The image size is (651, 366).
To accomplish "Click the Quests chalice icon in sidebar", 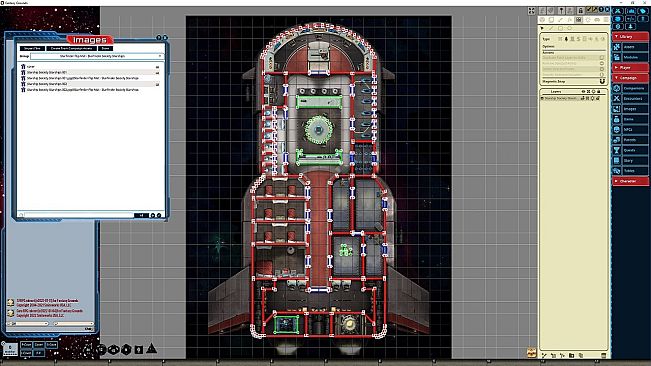I will coord(617,150).
